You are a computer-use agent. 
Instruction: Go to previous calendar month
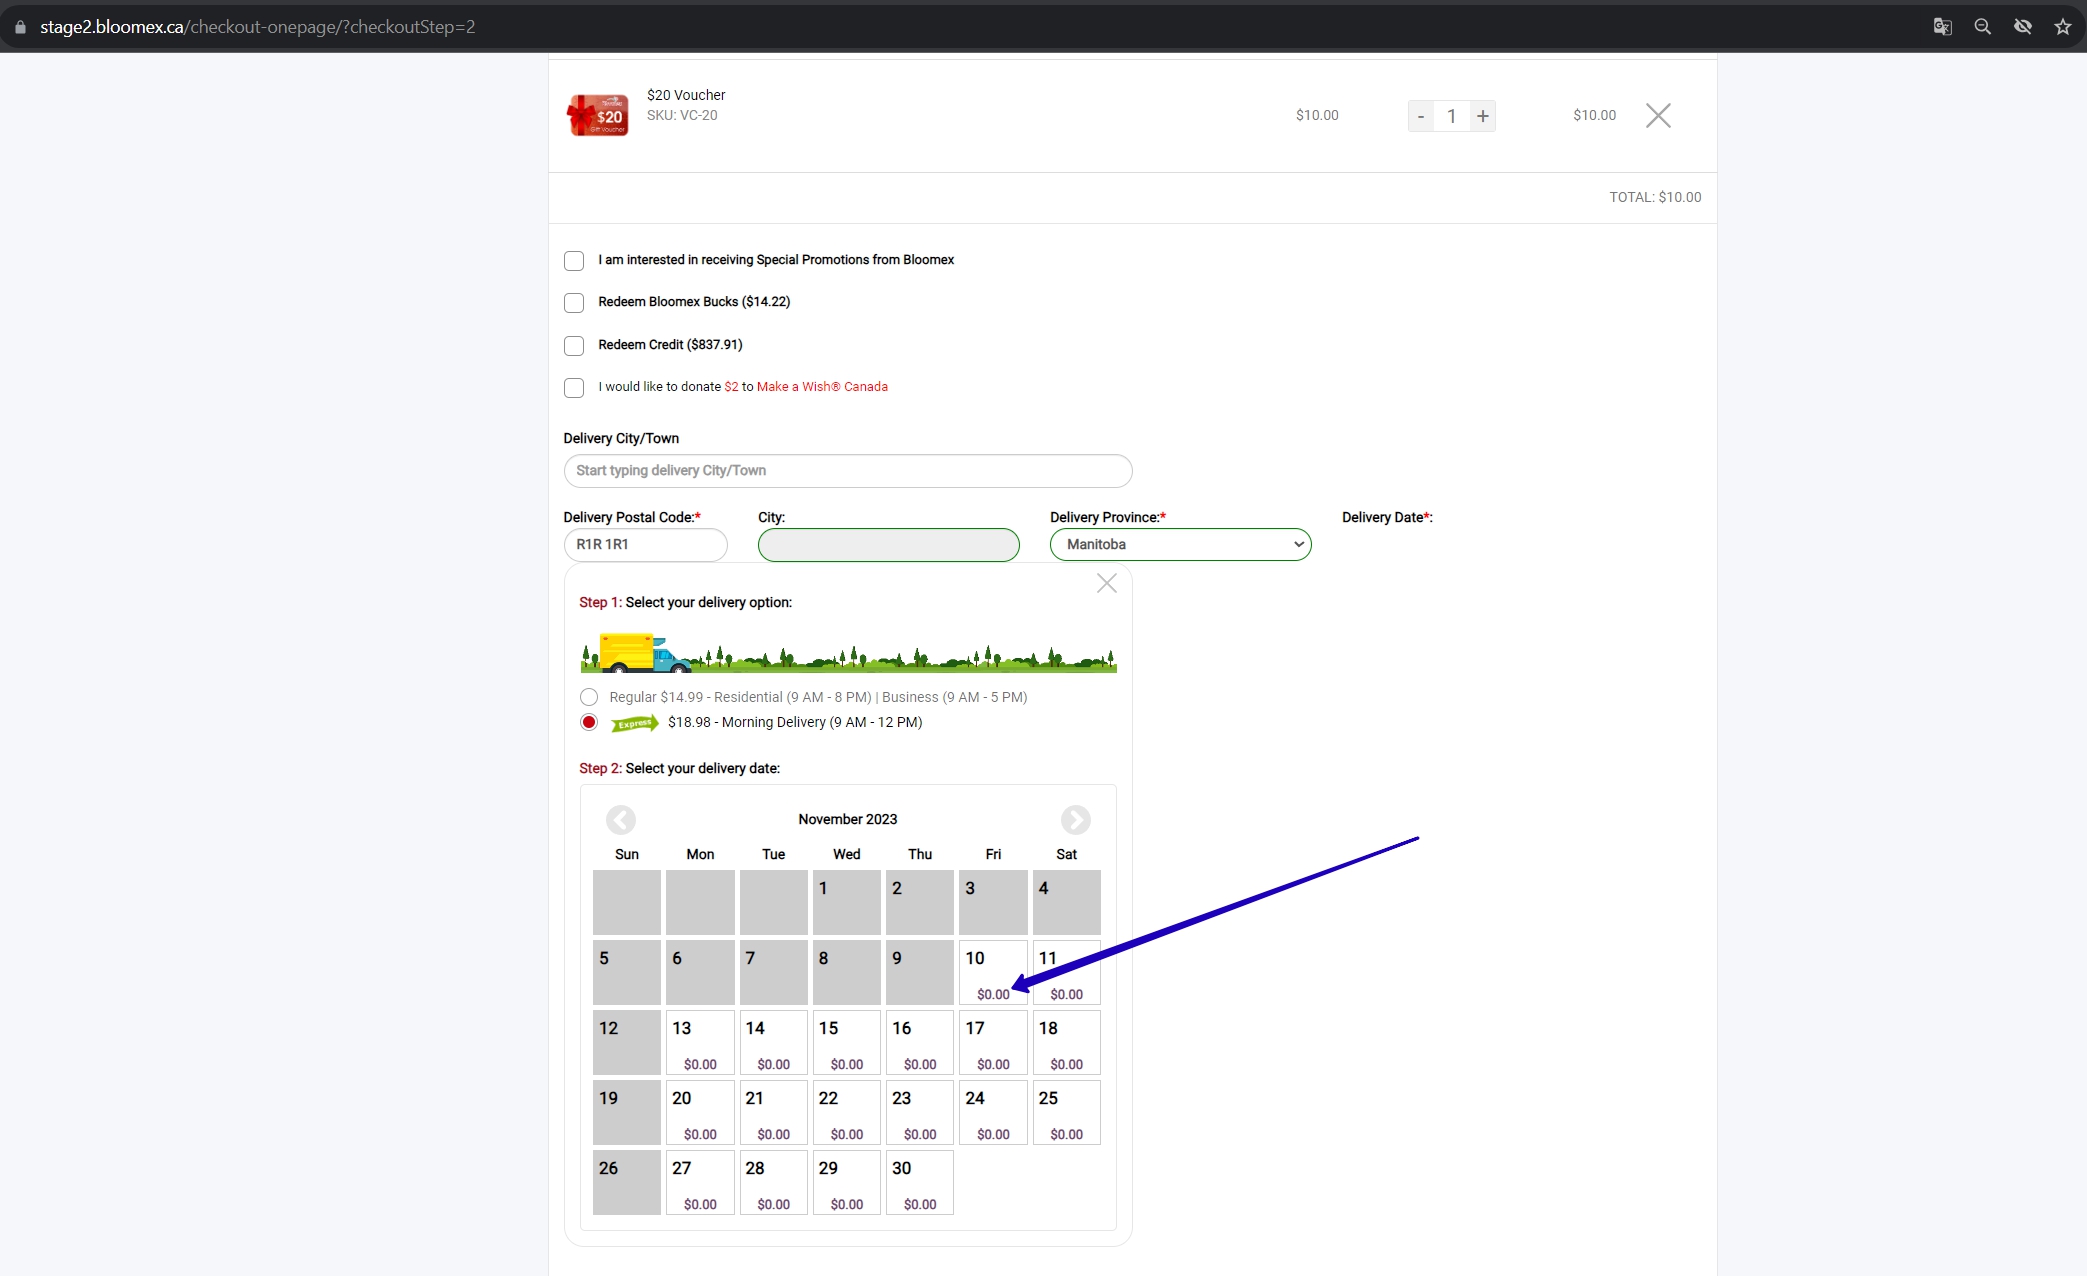click(621, 820)
